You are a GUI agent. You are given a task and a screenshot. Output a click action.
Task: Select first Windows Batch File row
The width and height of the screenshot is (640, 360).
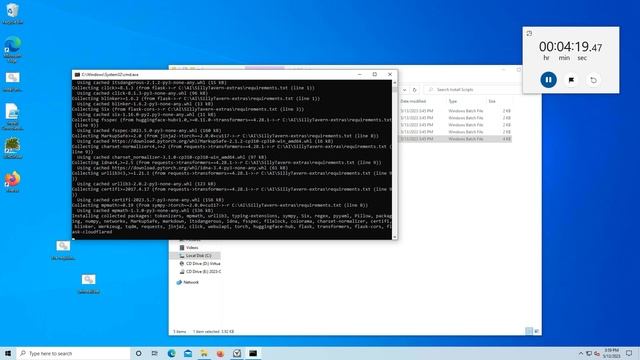click(x=455, y=111)
